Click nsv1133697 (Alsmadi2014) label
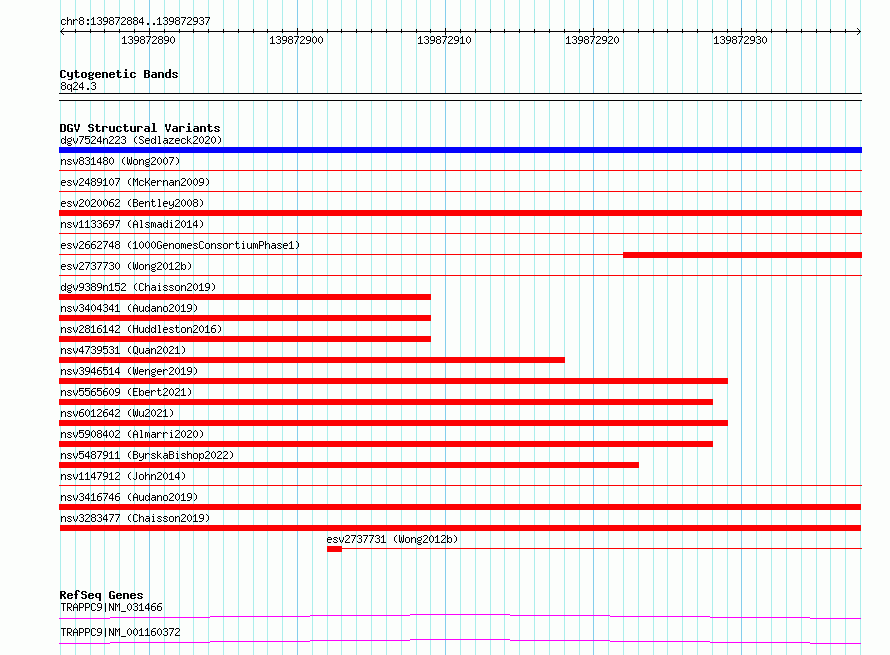 point(132,224)
